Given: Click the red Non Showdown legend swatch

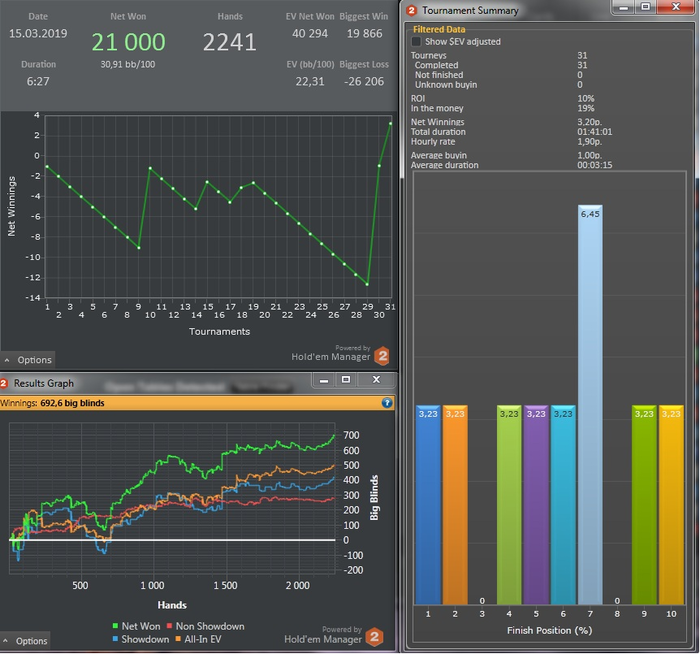Looking at the screenshot, I should click(170, 626).
